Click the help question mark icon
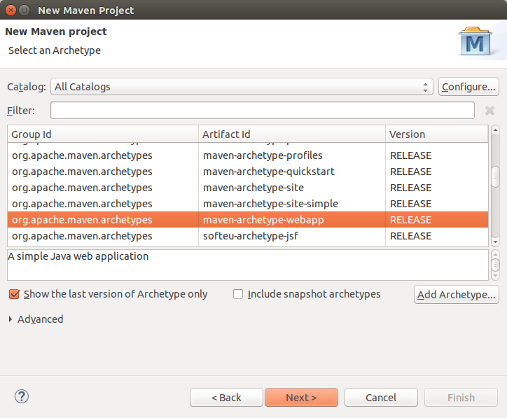The width and height of the screenshot is (507, 418). tap(22, 396)
